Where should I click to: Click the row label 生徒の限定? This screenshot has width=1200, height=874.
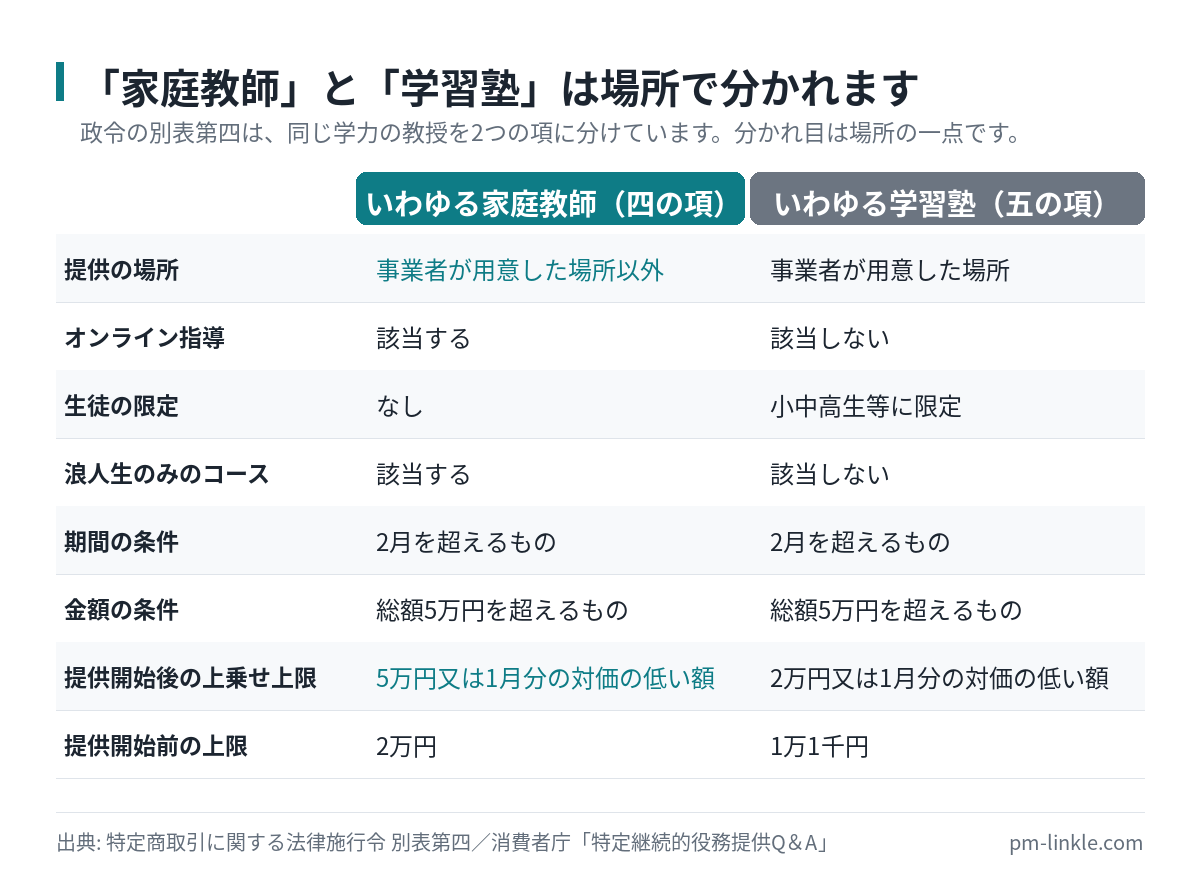(x=121, y=405)
